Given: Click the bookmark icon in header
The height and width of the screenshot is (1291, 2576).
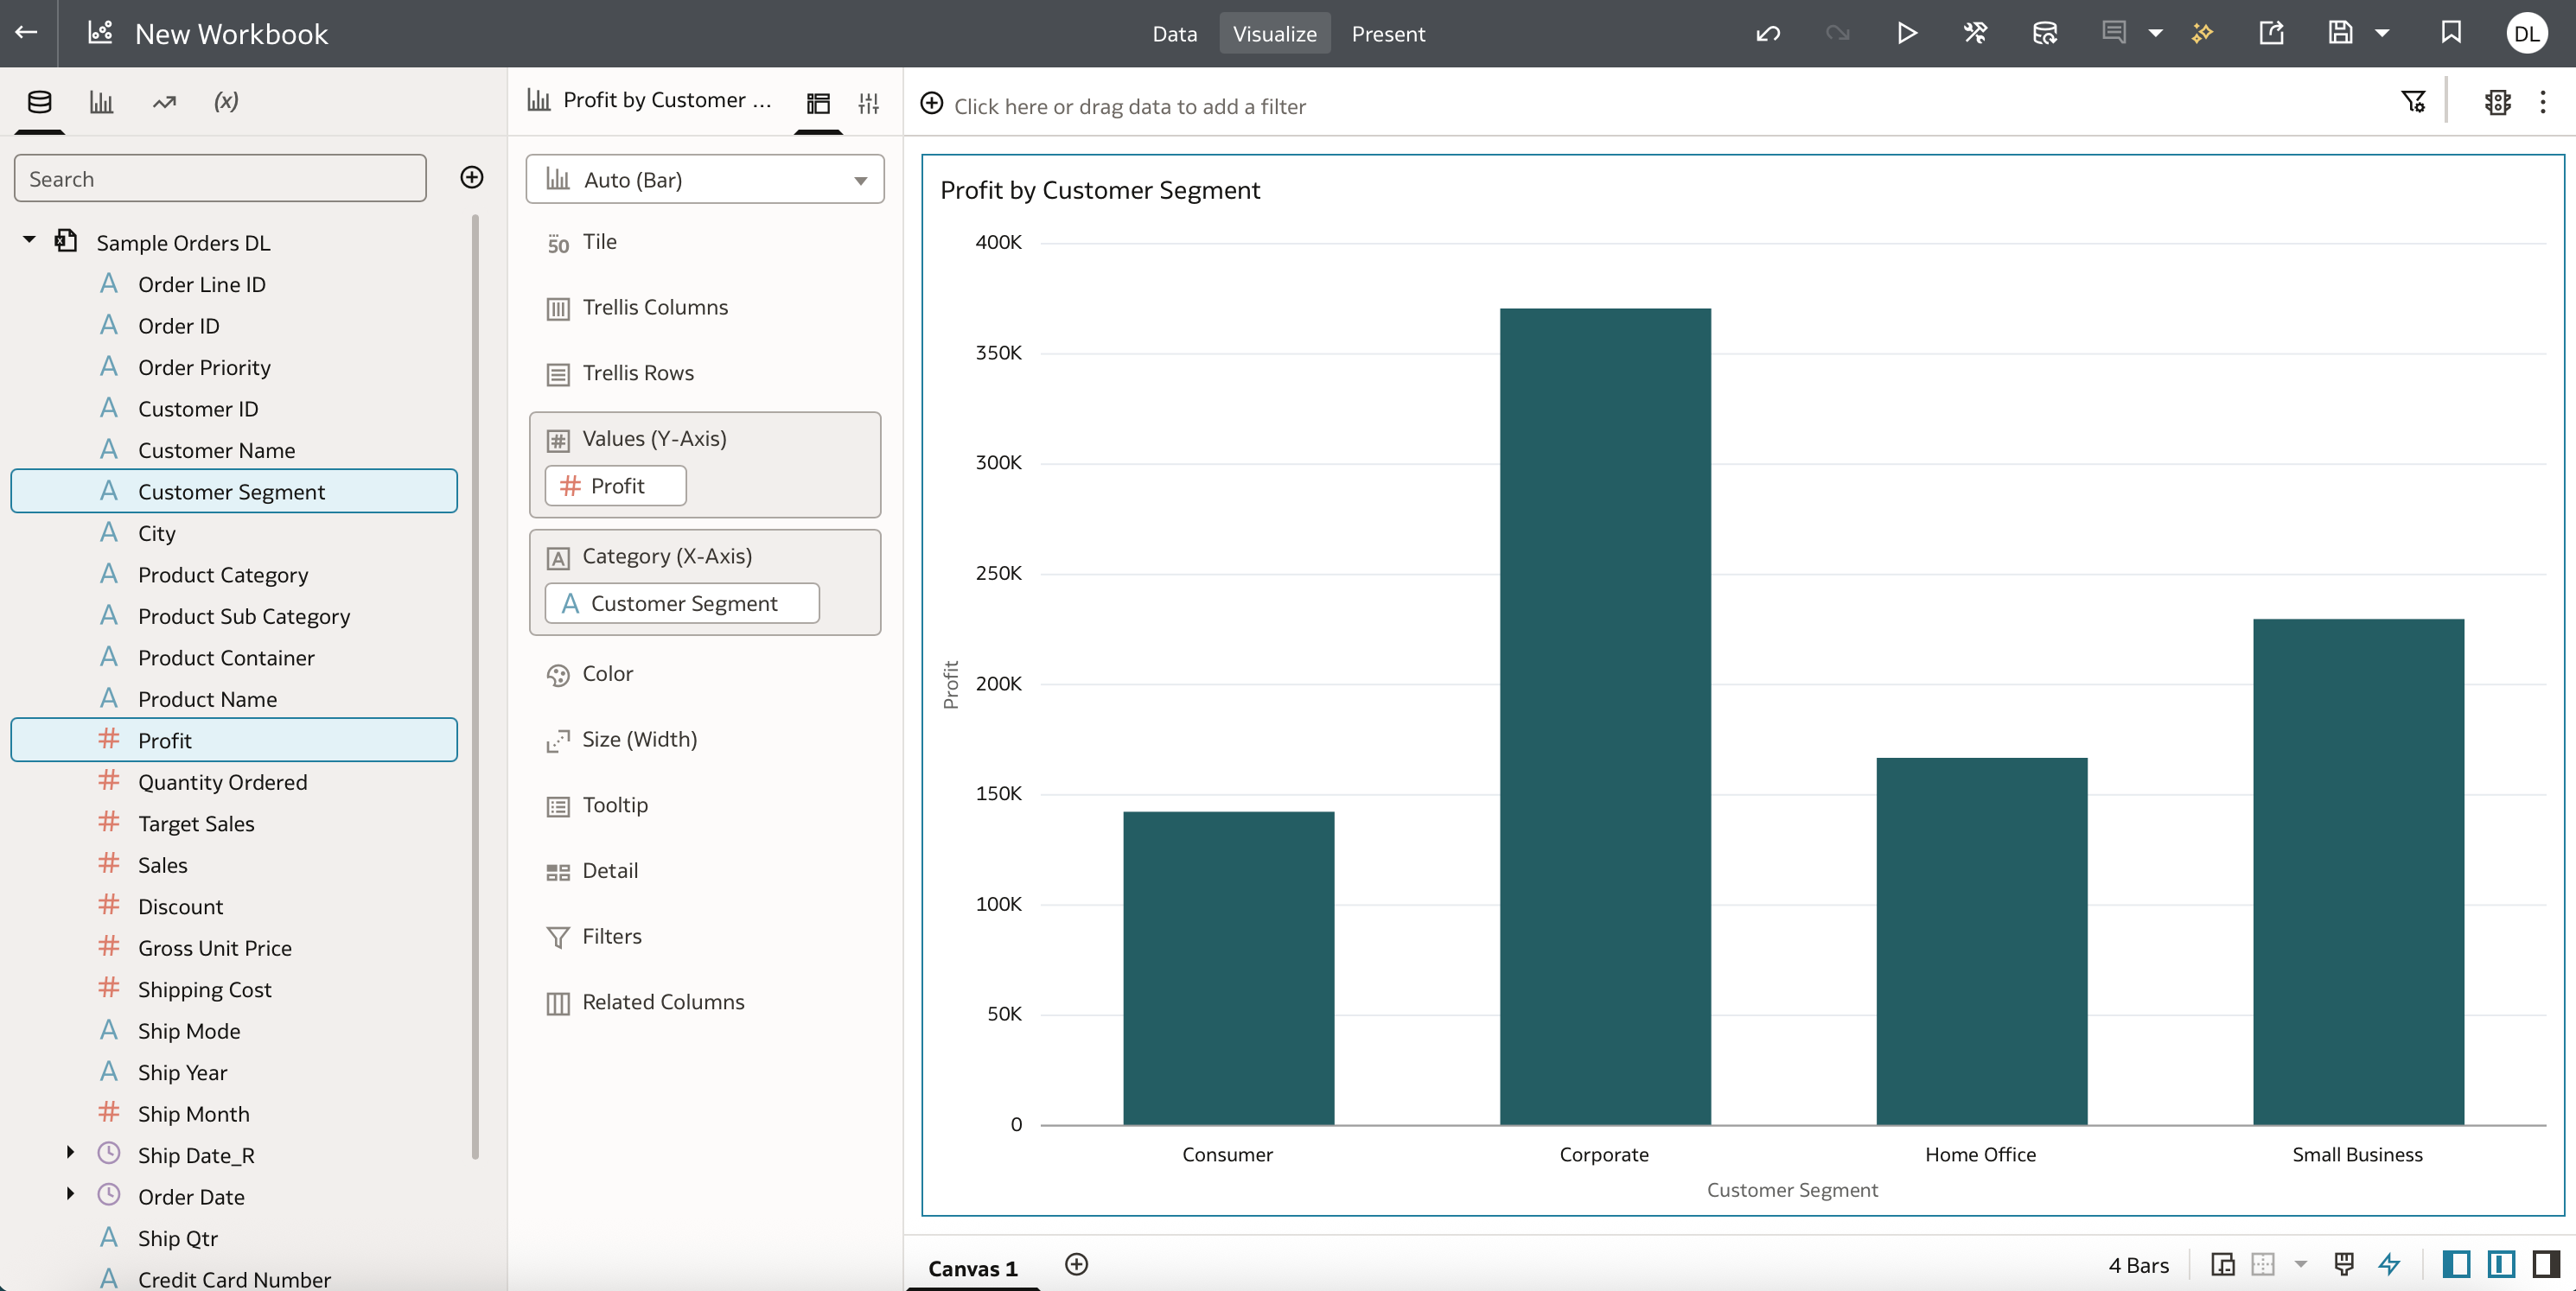Looking at the screenshot, I should [x=2450, y=33].
